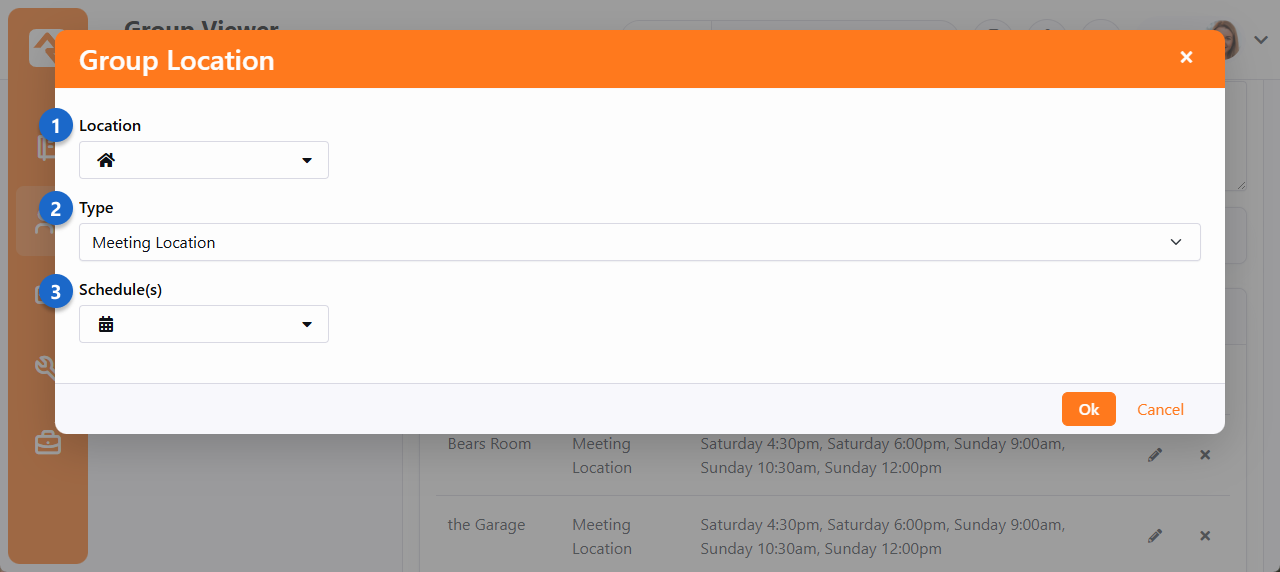Open the briefcase icon in left sidebar
This screenshot has height=572, width=1280.
48,442
